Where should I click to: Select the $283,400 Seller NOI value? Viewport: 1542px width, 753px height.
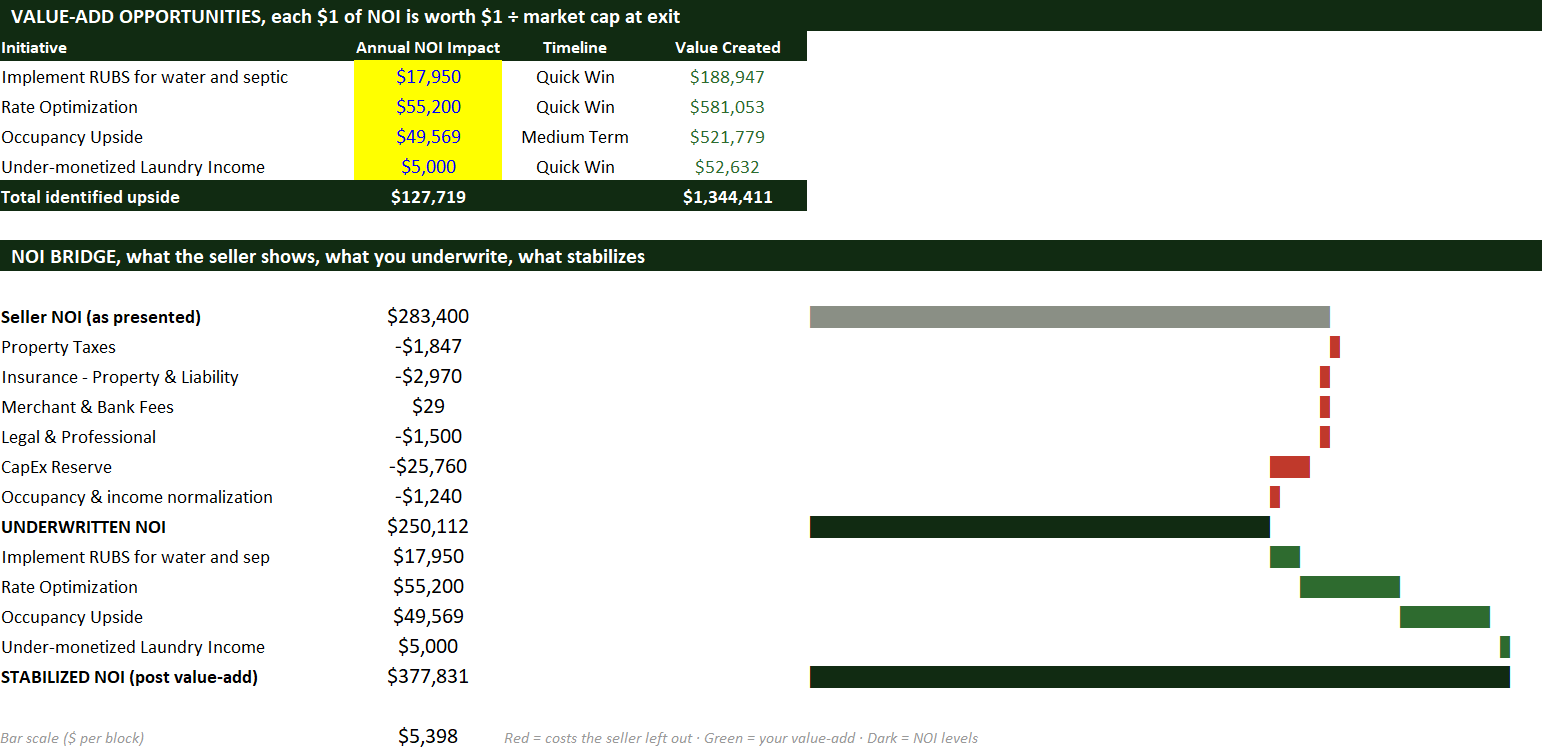coord(428,317)
